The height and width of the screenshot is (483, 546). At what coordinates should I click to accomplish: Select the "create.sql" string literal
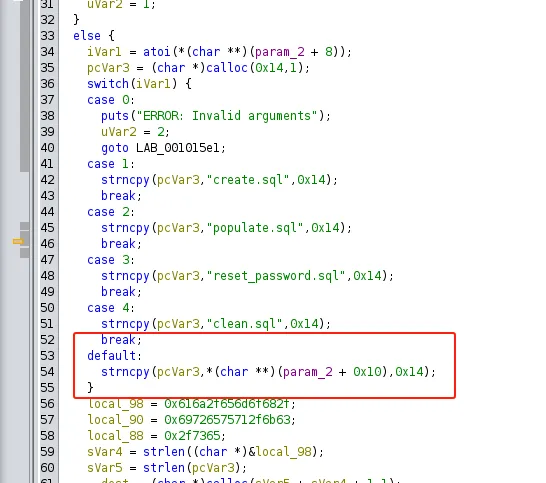[248, 180]
